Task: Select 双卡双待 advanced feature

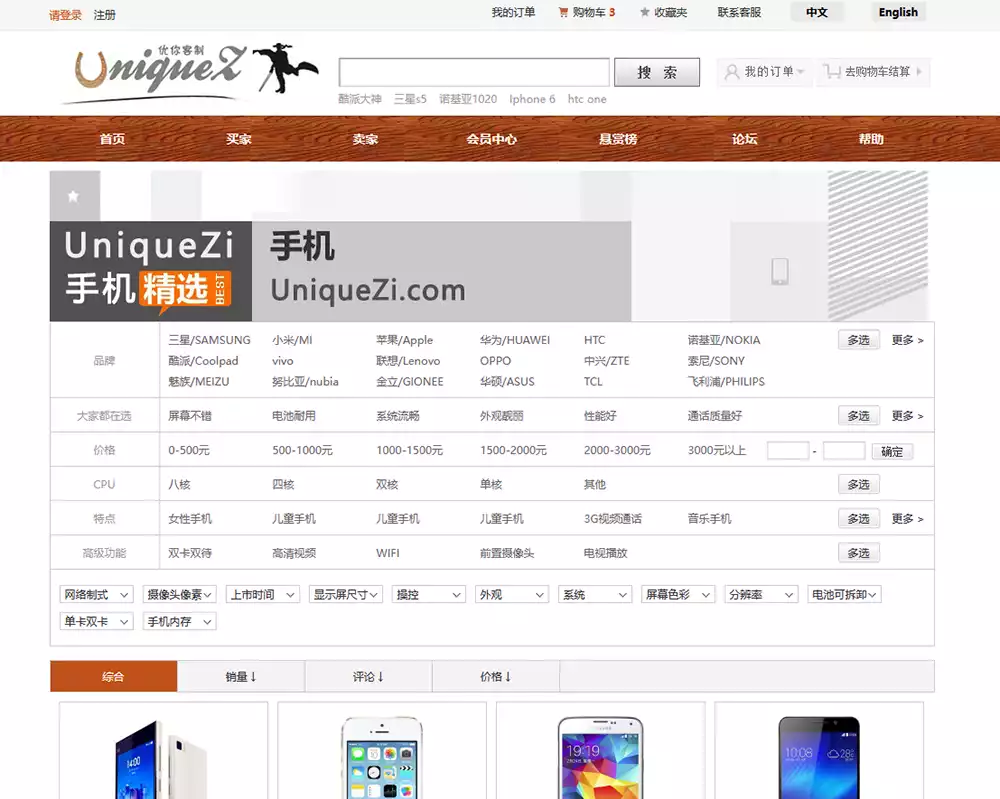Action: pos(189,553)
